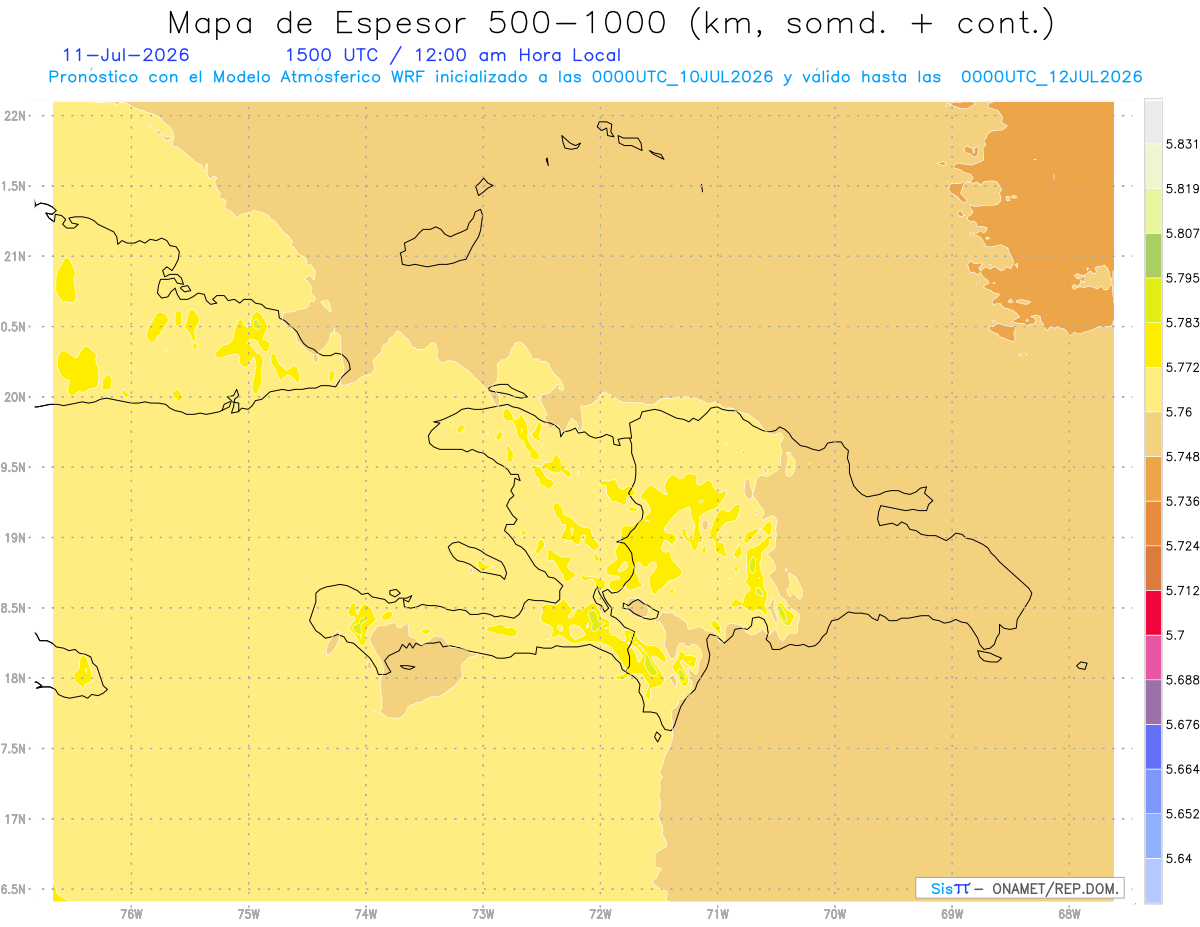Select the pink legend swatch between 5.7 and 5.688
This screenshot has width=1200, height=927.
click(x=1153, y=657)
